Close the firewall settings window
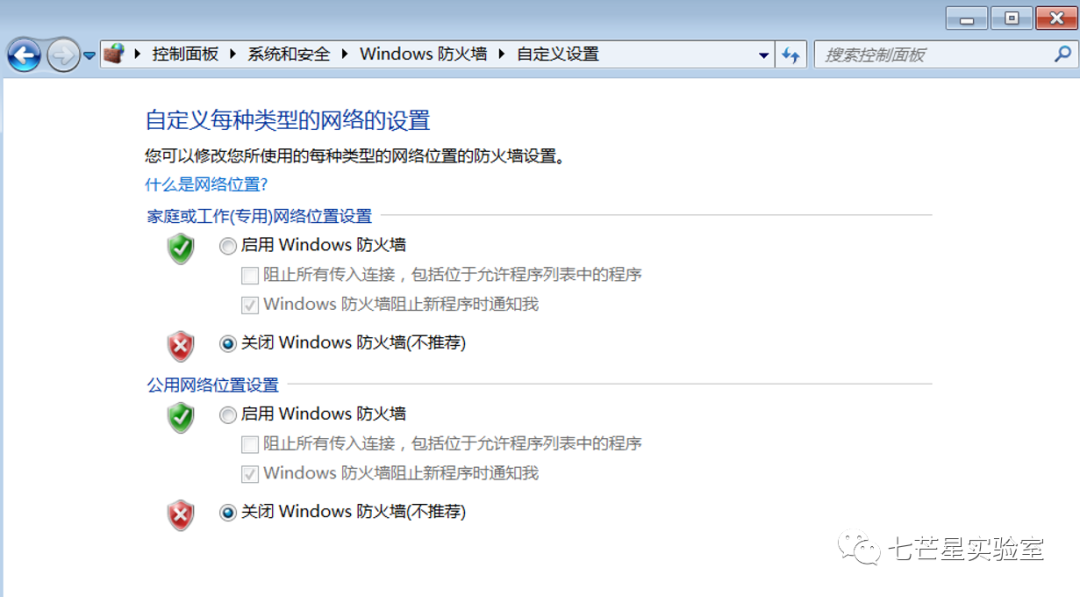The image size is (1080, 597). coord(1057,19)
